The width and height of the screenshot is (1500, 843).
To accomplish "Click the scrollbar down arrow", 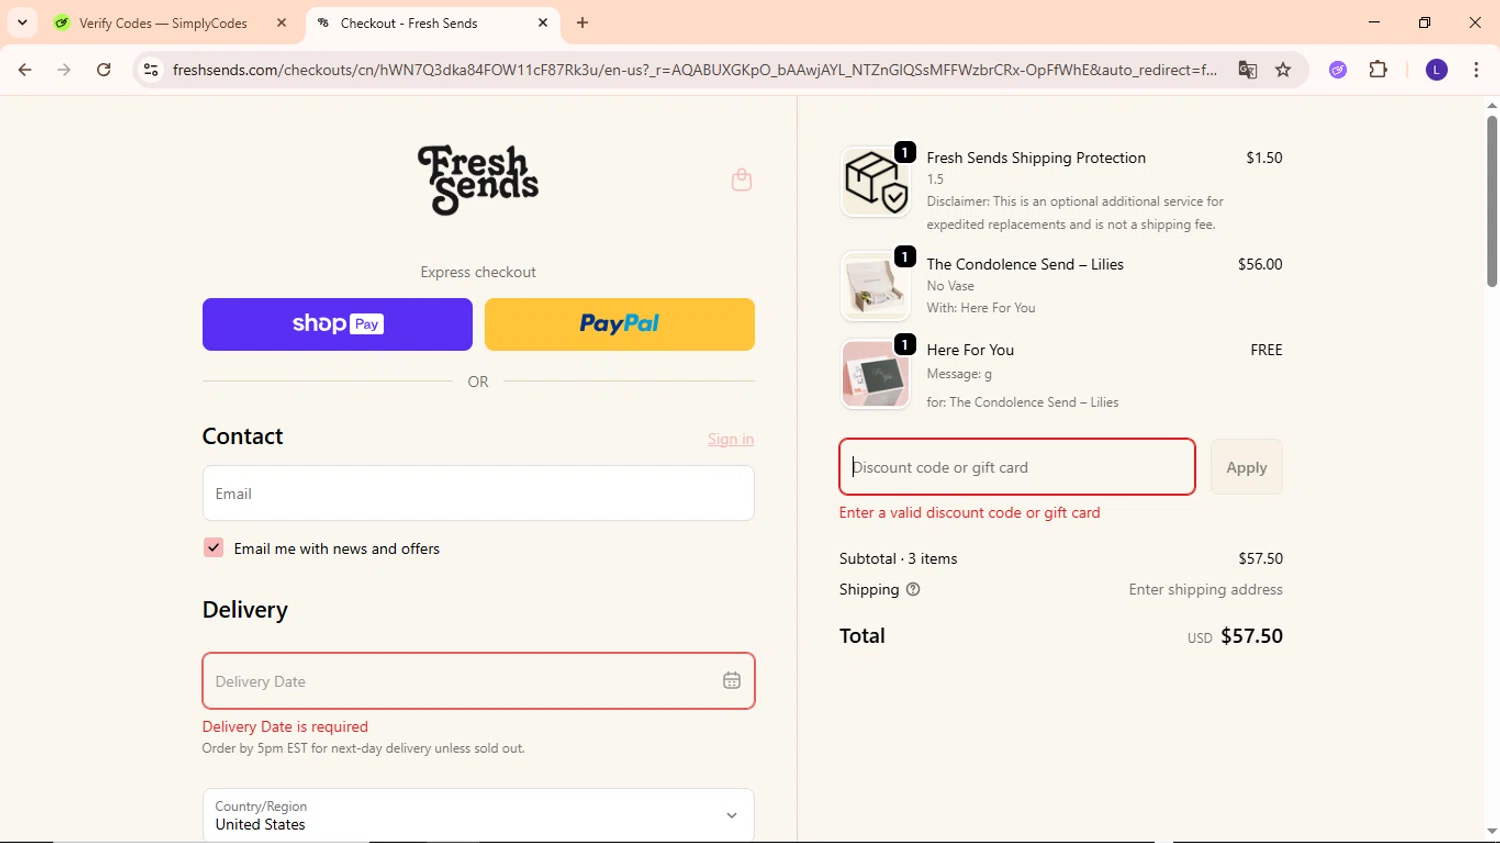I will (1491, 831).
